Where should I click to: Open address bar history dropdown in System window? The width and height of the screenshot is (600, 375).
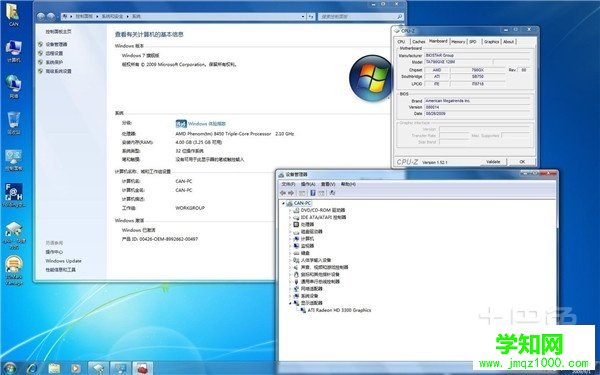pos(303,16)
